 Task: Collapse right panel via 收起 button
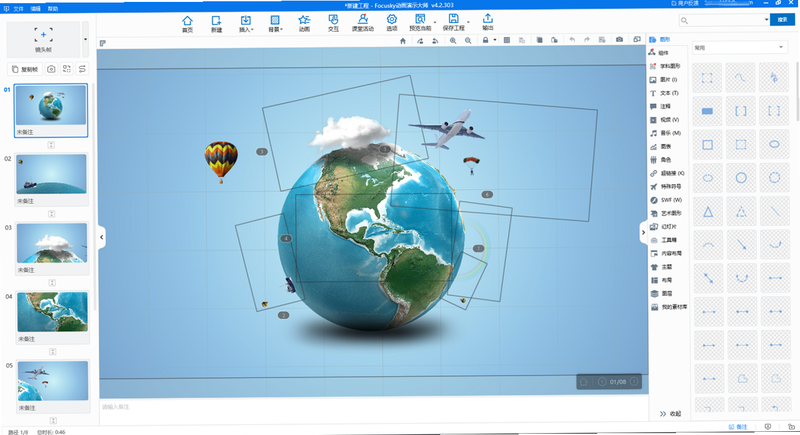point(670,414)
